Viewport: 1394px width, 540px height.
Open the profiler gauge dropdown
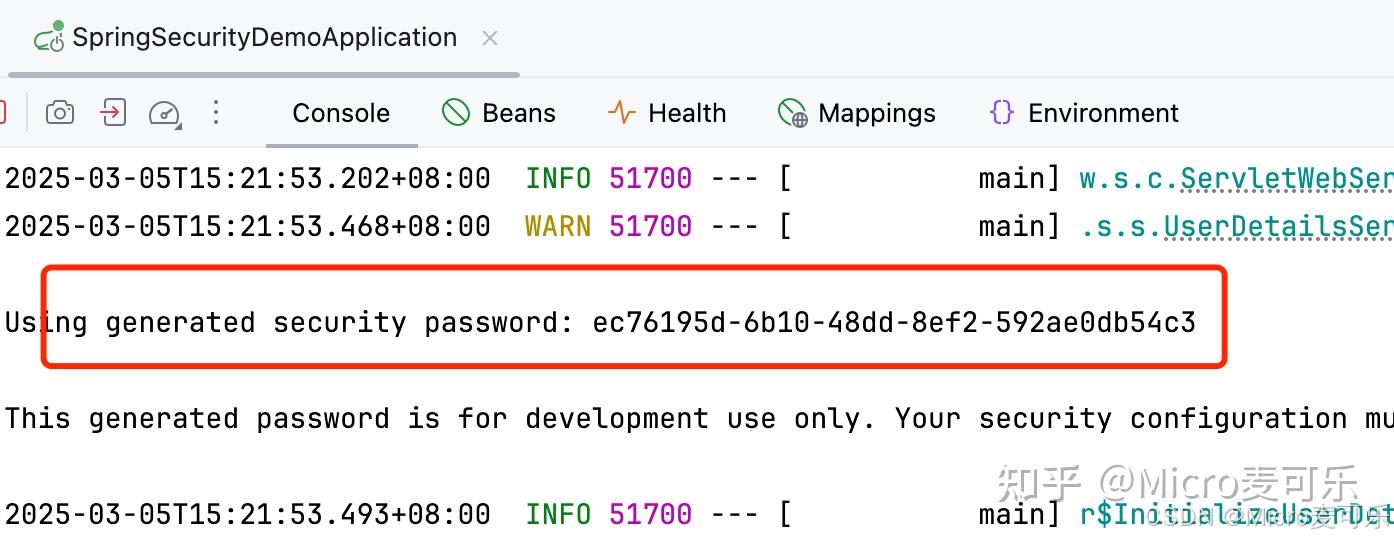tap(164, 113)
